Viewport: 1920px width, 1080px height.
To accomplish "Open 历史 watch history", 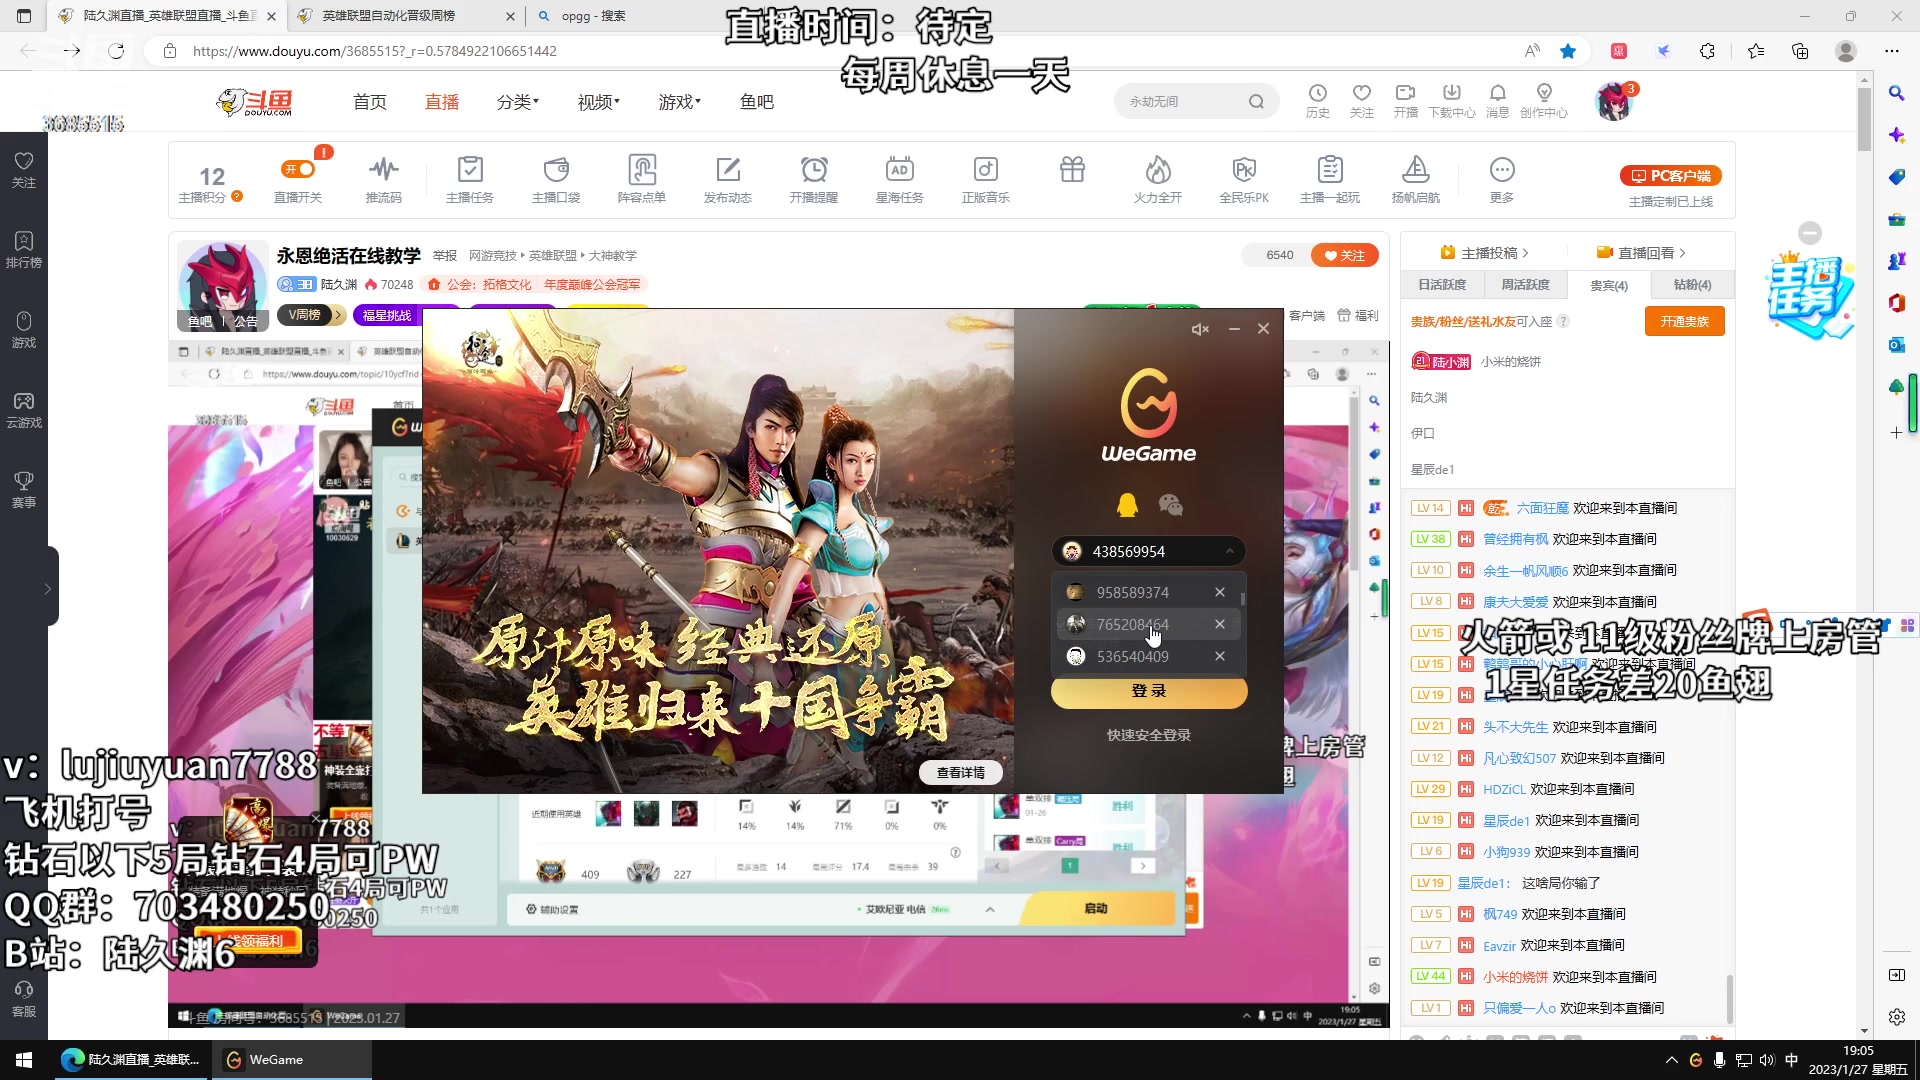I will point(1318,100).
